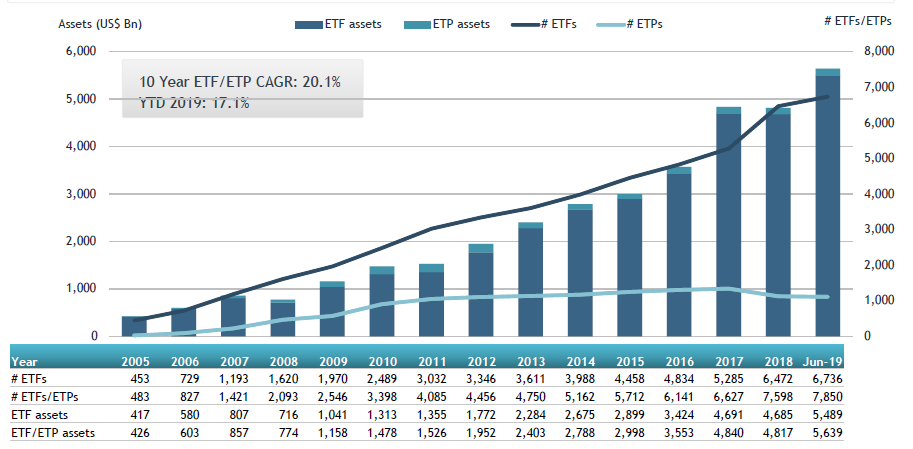
Task: Click the '729' cell for 2006
Action: 190,379
